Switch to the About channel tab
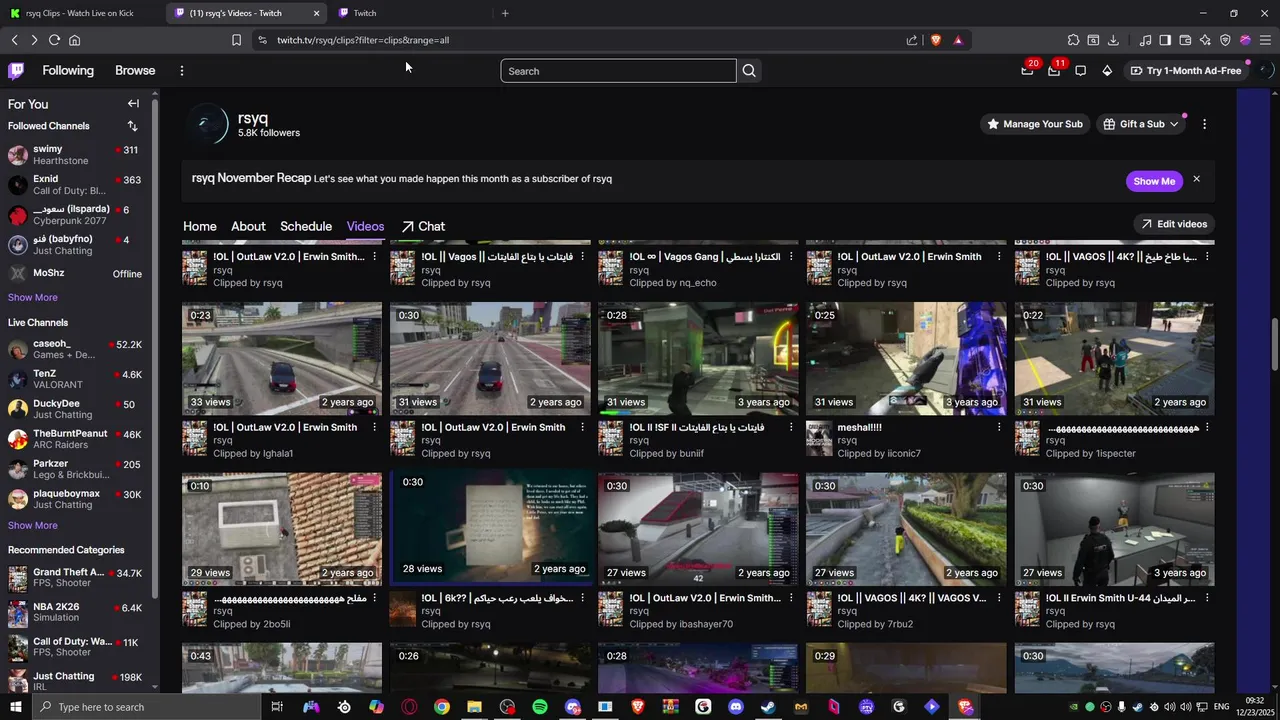1280x720 pixels. tap(248, 226)
